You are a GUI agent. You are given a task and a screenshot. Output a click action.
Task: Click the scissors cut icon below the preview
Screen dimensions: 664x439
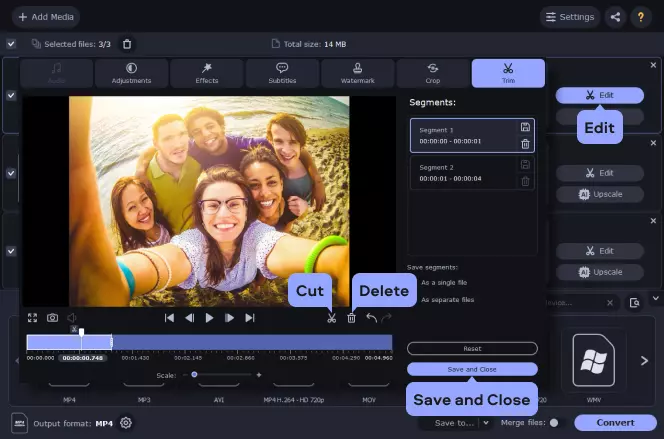[x=332, y=318]
